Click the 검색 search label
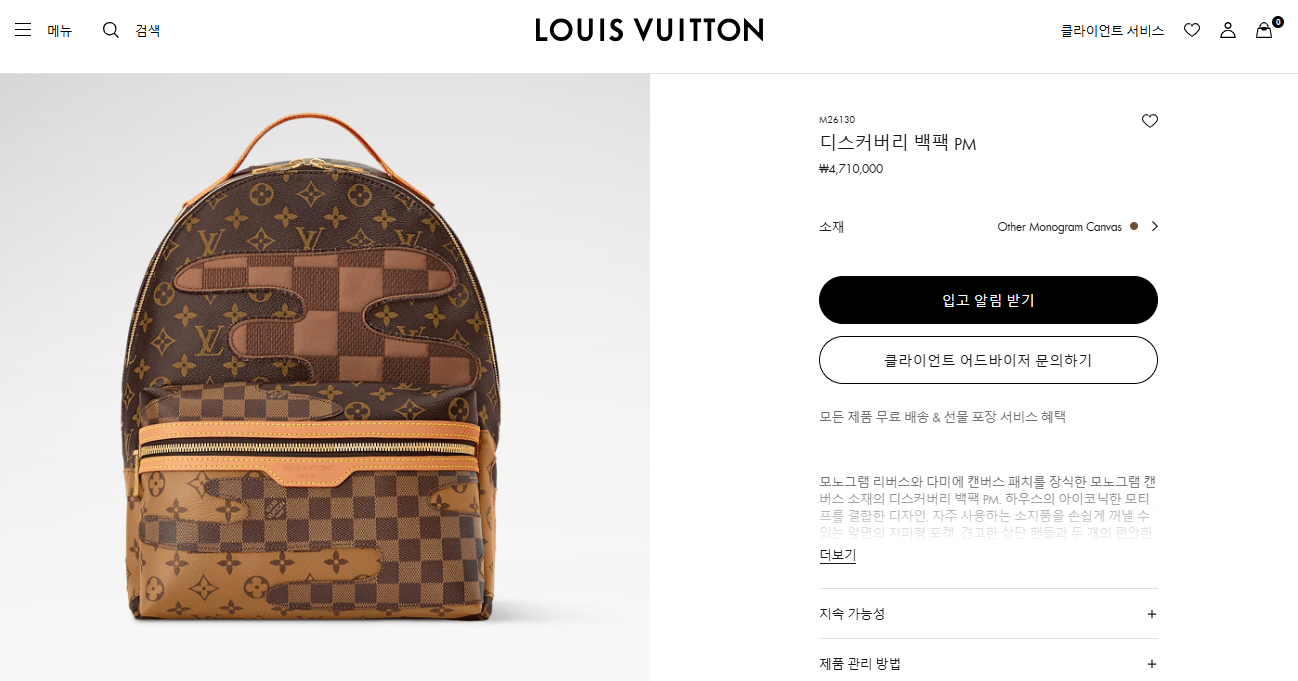The width and height of the screenshot is (1298, 681). click(148, 31)
